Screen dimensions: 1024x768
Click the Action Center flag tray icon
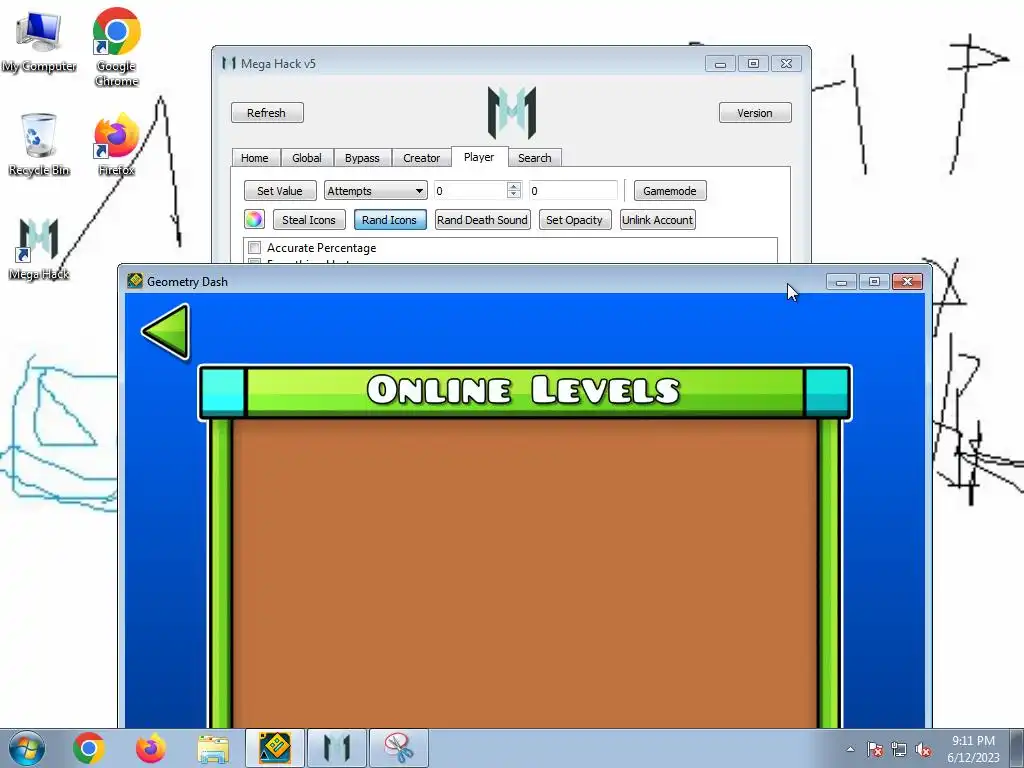coord(874,749)
